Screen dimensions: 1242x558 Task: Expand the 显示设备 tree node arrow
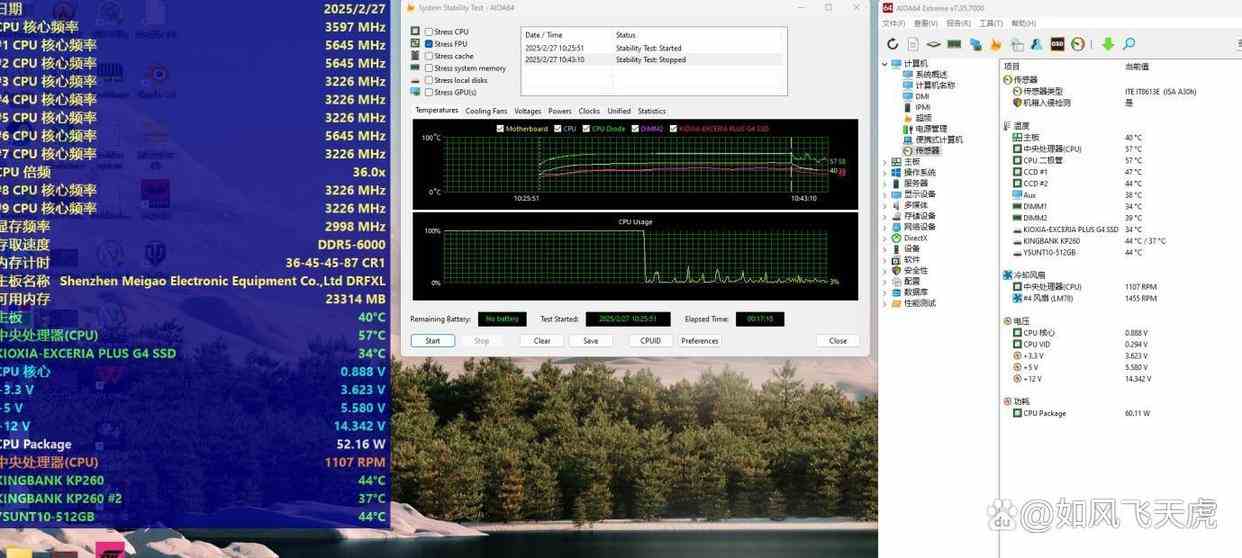(x=886, y=194)
